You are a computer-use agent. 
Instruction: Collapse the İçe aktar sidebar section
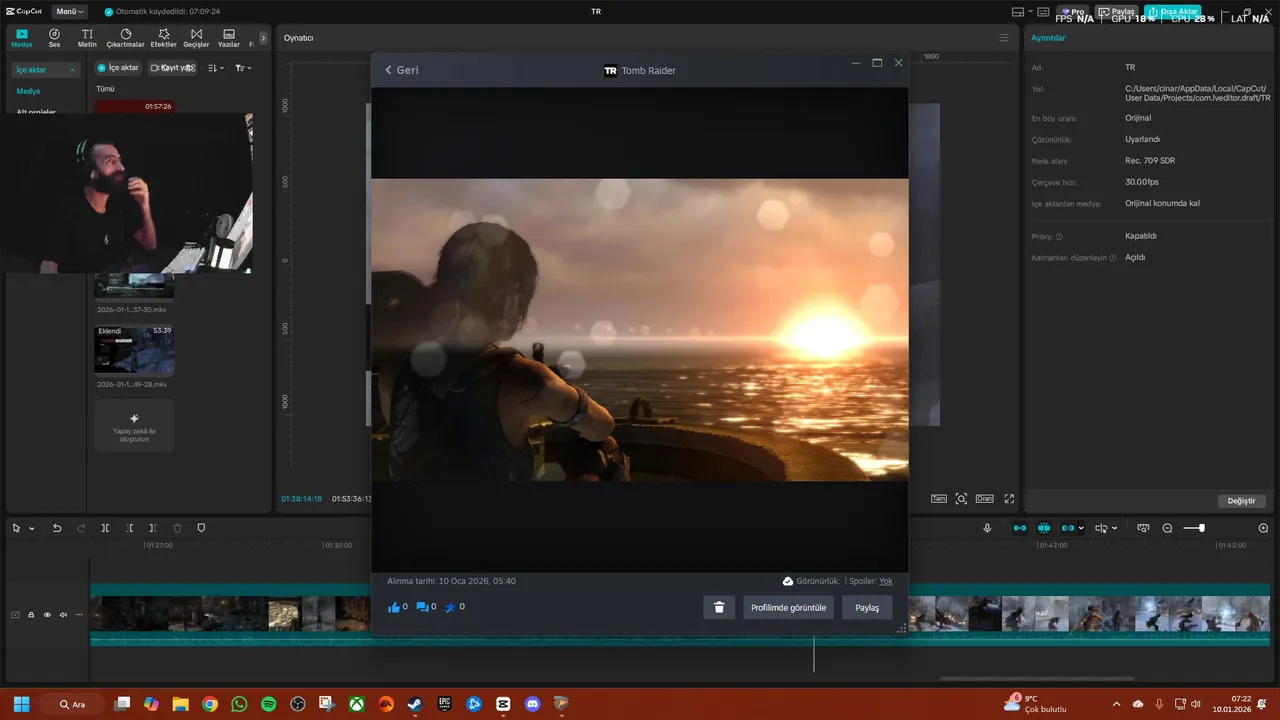45,69
